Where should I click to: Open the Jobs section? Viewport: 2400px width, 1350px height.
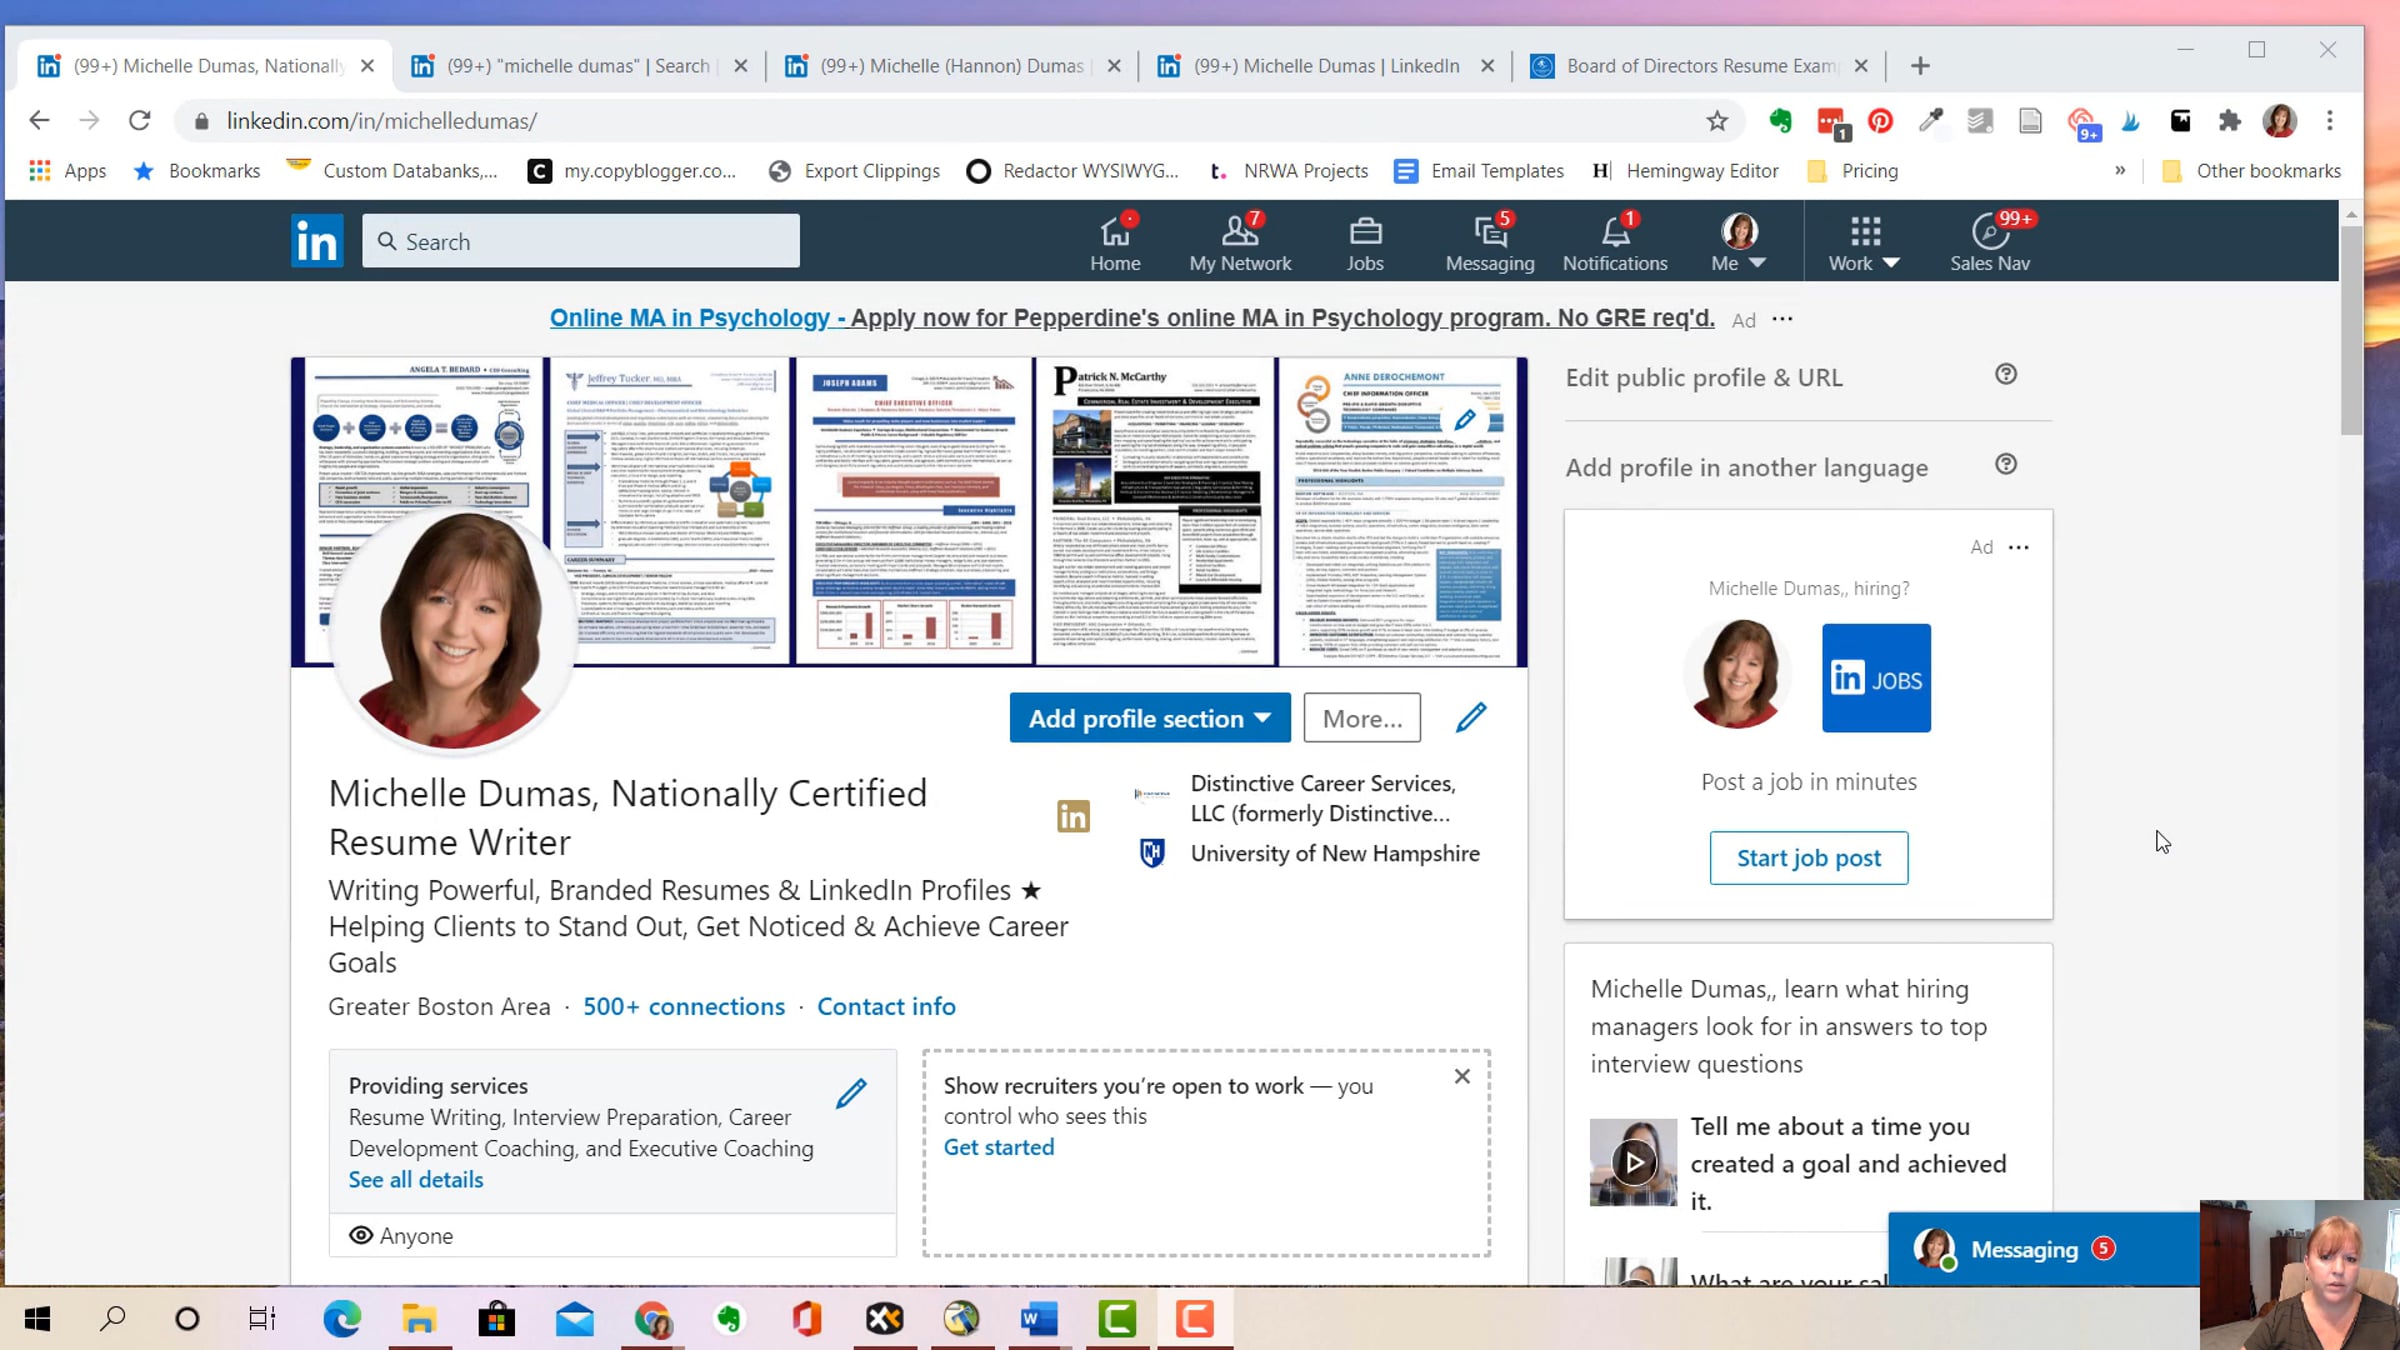[x=1365, y=243]
